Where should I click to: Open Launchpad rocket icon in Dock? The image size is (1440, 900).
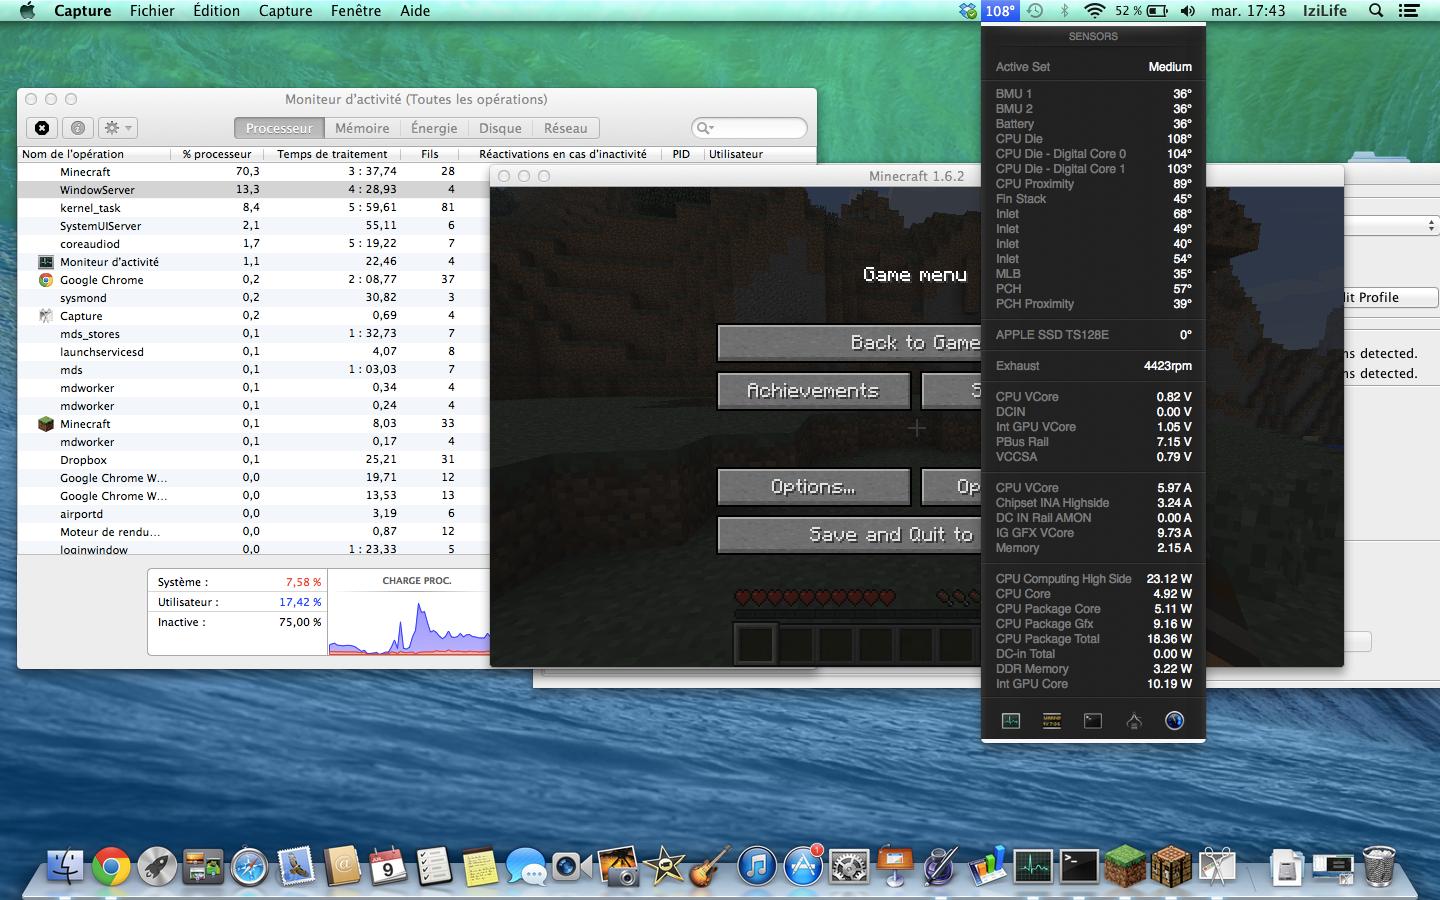157,867
